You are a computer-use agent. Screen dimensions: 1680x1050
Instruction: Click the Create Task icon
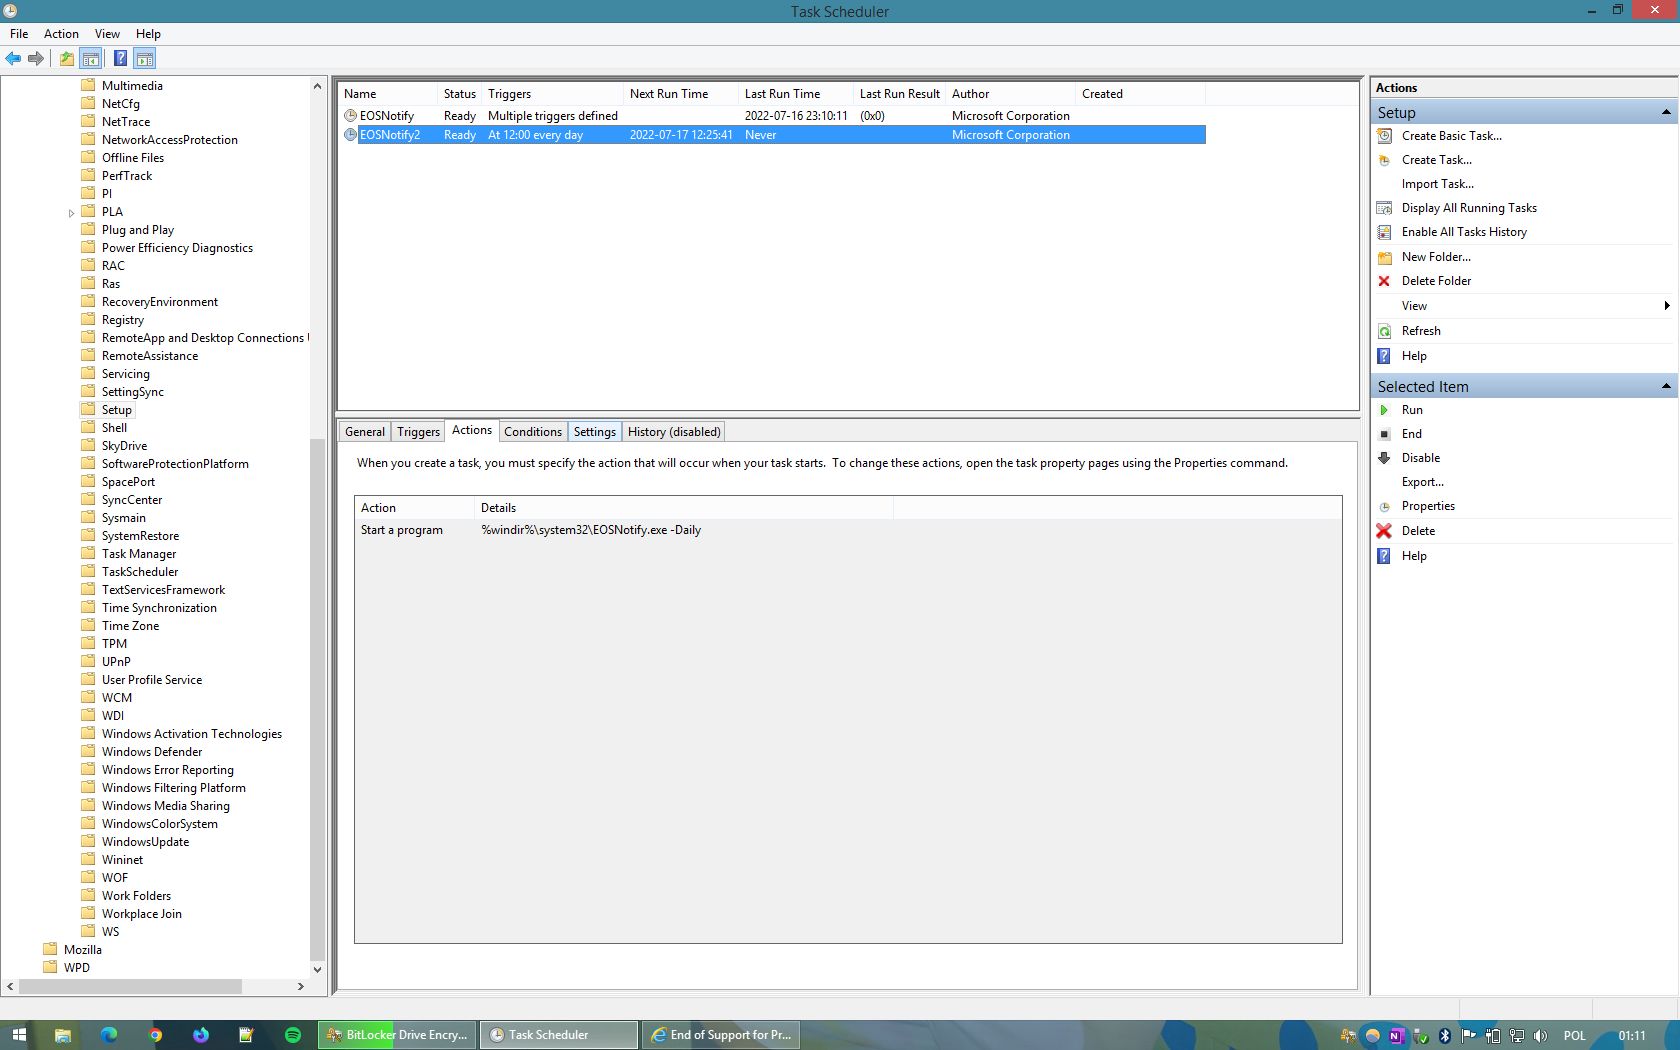tap(1385, 160)
